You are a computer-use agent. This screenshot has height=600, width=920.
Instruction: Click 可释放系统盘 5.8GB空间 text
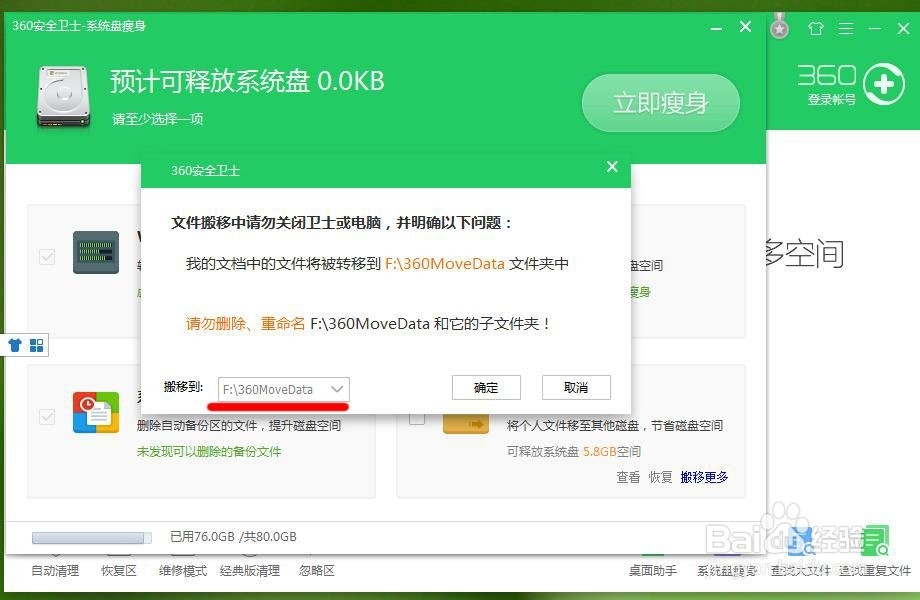(x=574, y=452)
